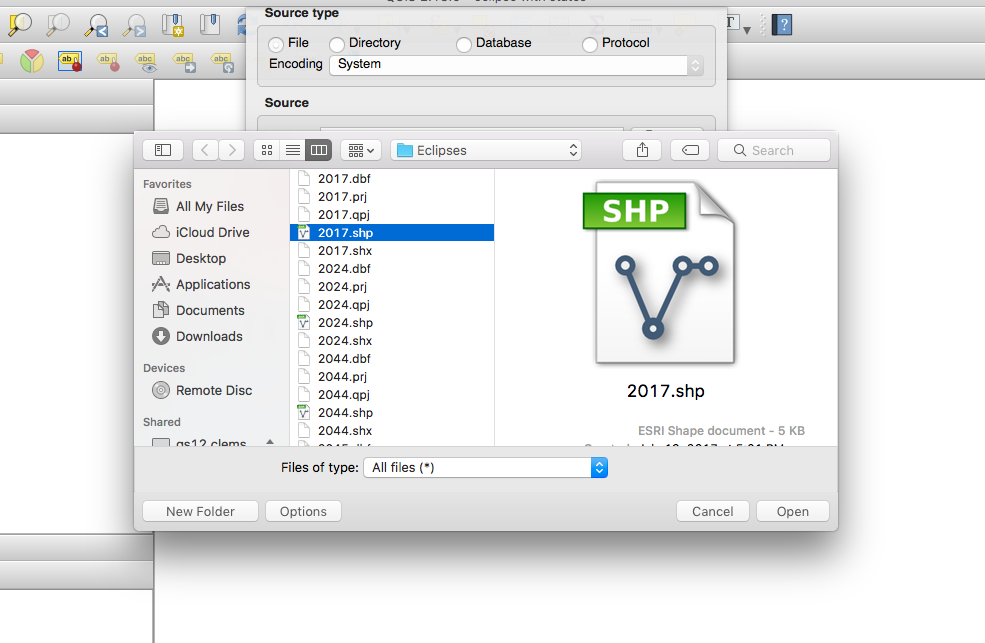Open Applications in sidebar
Screen dimensions: 985x643
(x=212, y=284)
